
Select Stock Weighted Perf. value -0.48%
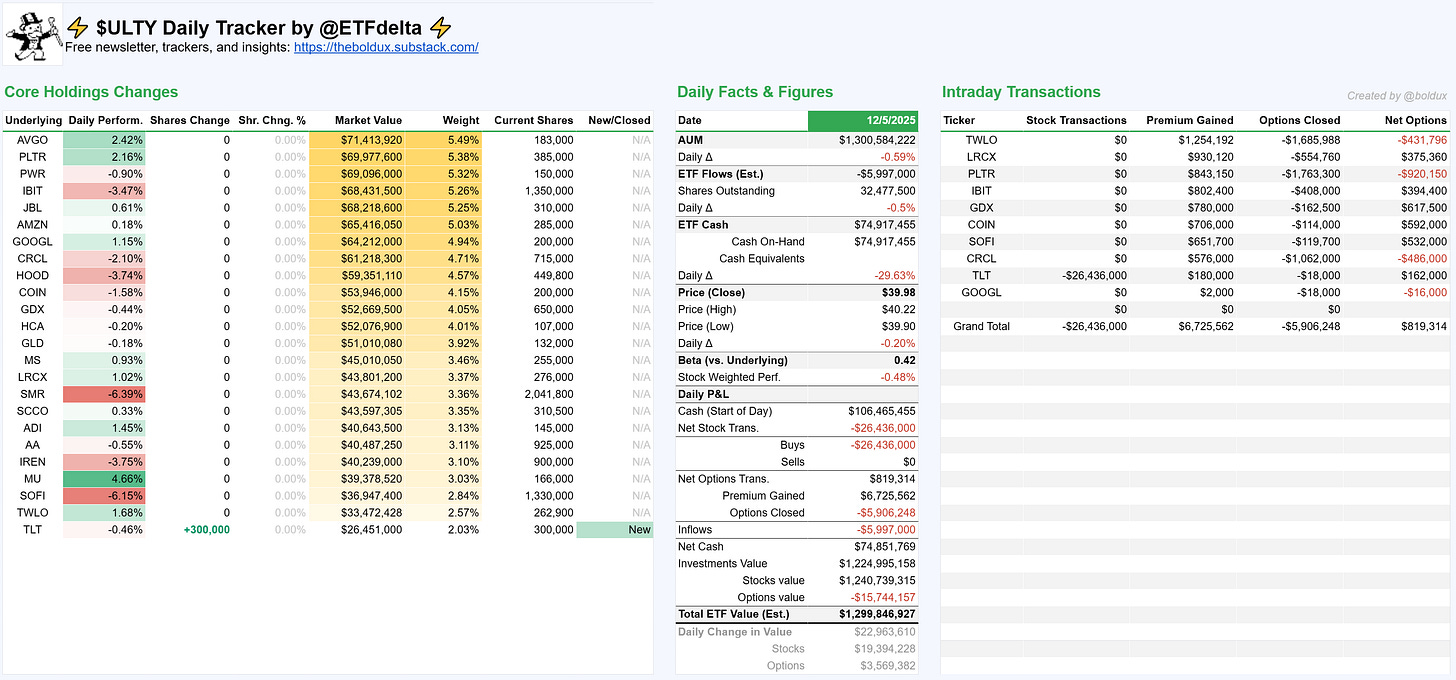pyautogui.click(x=898, y=377)
